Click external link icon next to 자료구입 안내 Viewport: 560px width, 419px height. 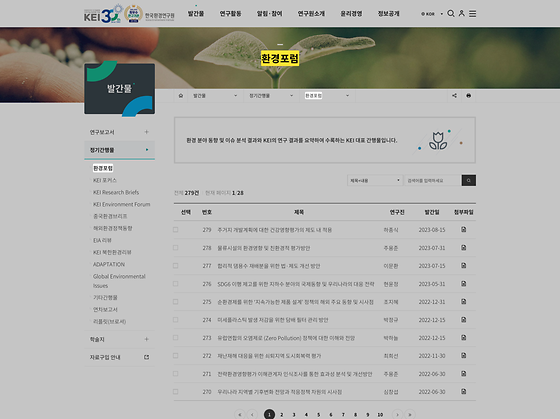coord(146,357)
